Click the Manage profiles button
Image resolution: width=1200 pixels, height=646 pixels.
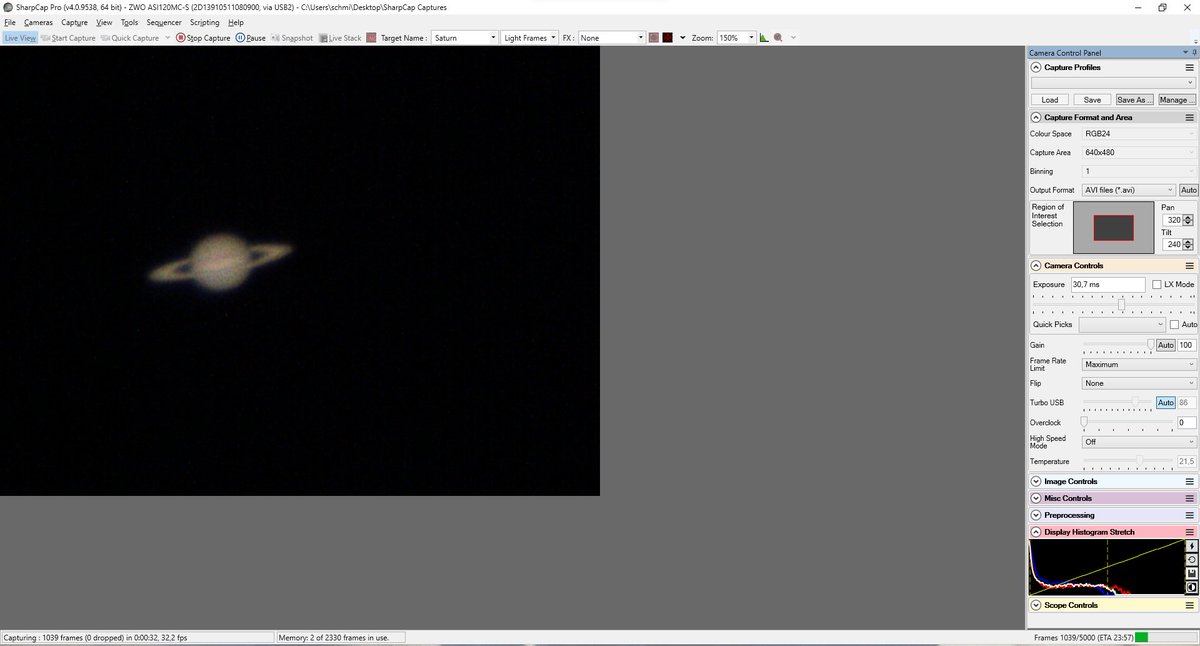[x=1176, y=100]
